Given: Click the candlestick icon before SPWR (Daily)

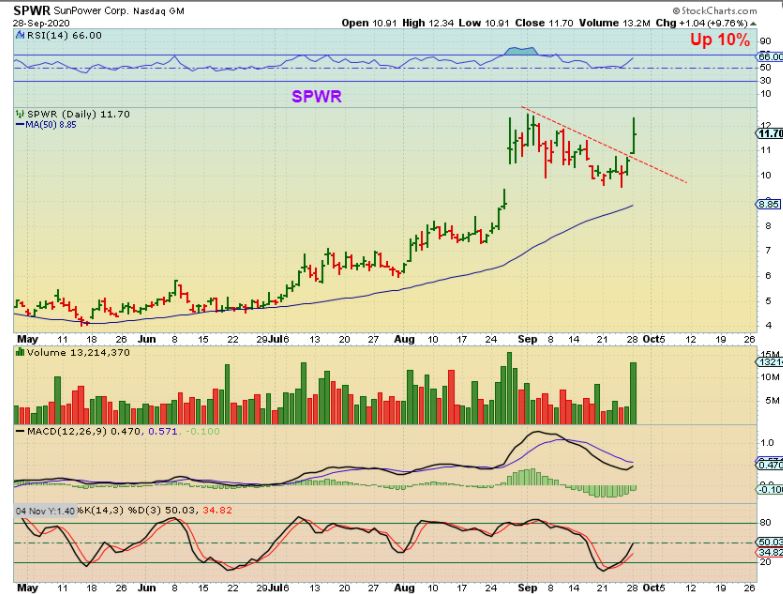Looking at the screenshot, I should (20, 114).
